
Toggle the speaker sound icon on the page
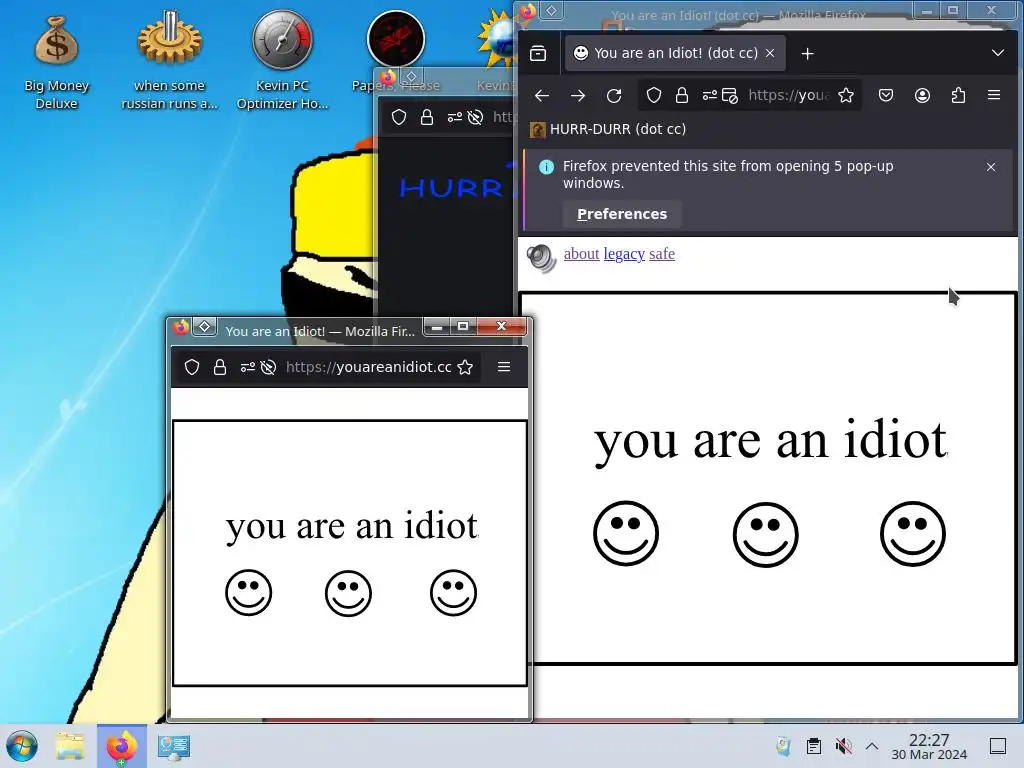pos(541,258)
